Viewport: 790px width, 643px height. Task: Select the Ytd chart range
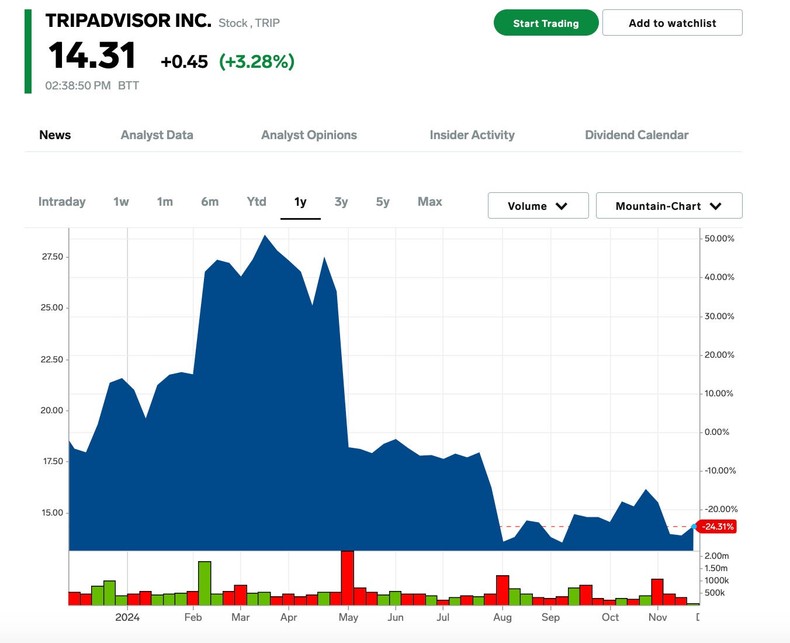[256, 202]
